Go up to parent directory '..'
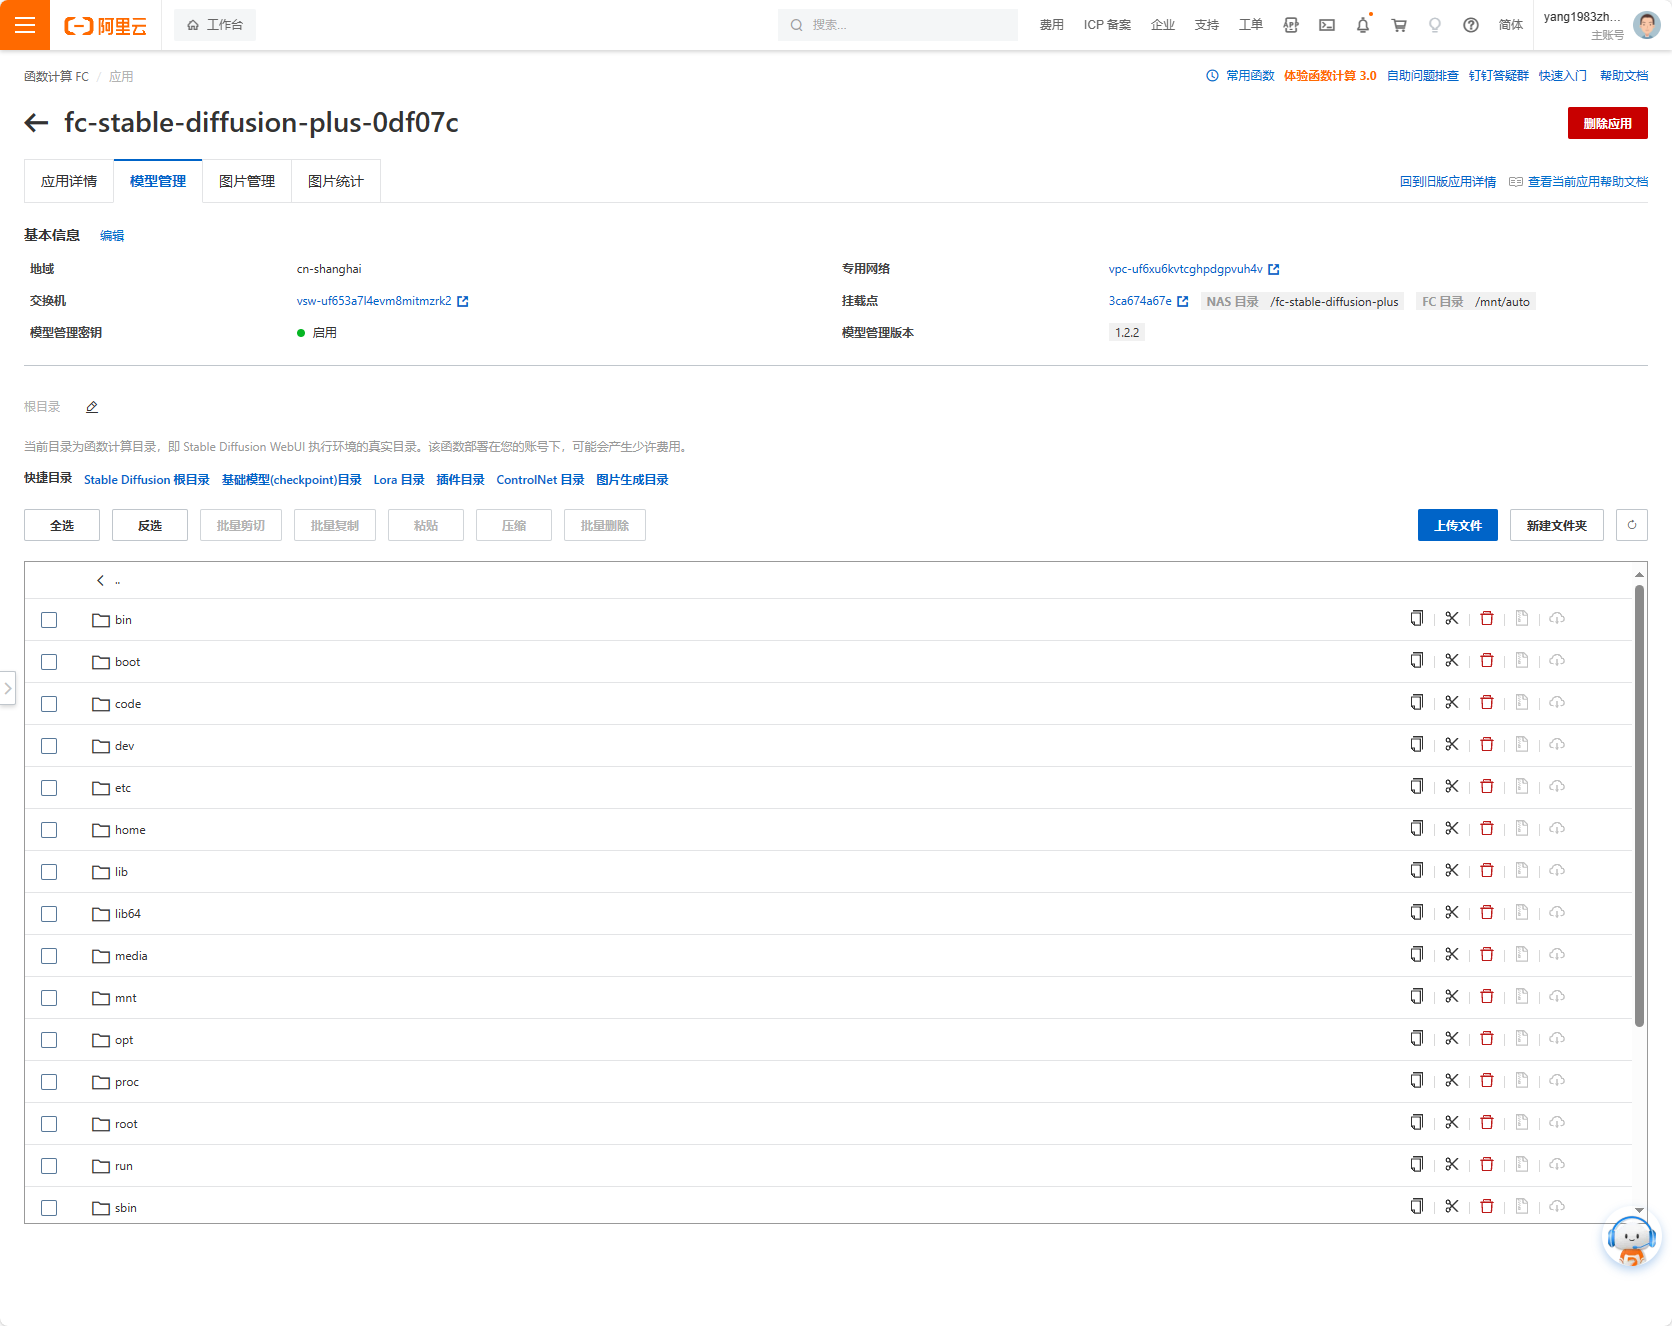Image resolution: width=1672 pixels, height=1326 pixels. point(108,580)
